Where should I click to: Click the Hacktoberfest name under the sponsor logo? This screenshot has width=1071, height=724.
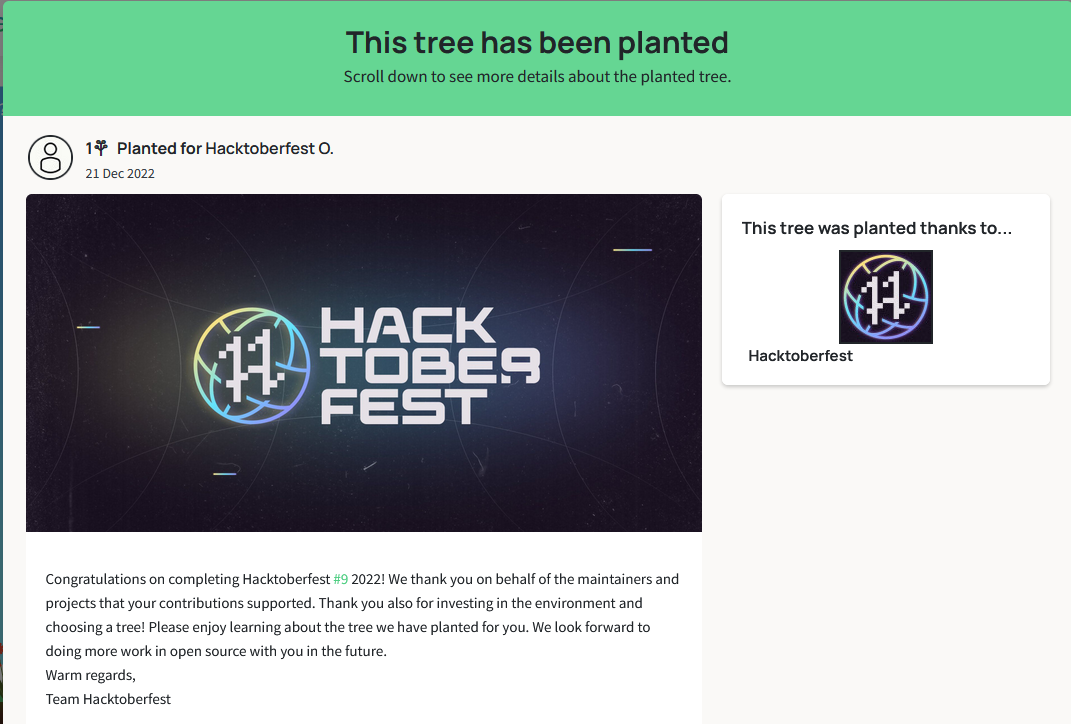pyautogui.click(x=800, y=356)
